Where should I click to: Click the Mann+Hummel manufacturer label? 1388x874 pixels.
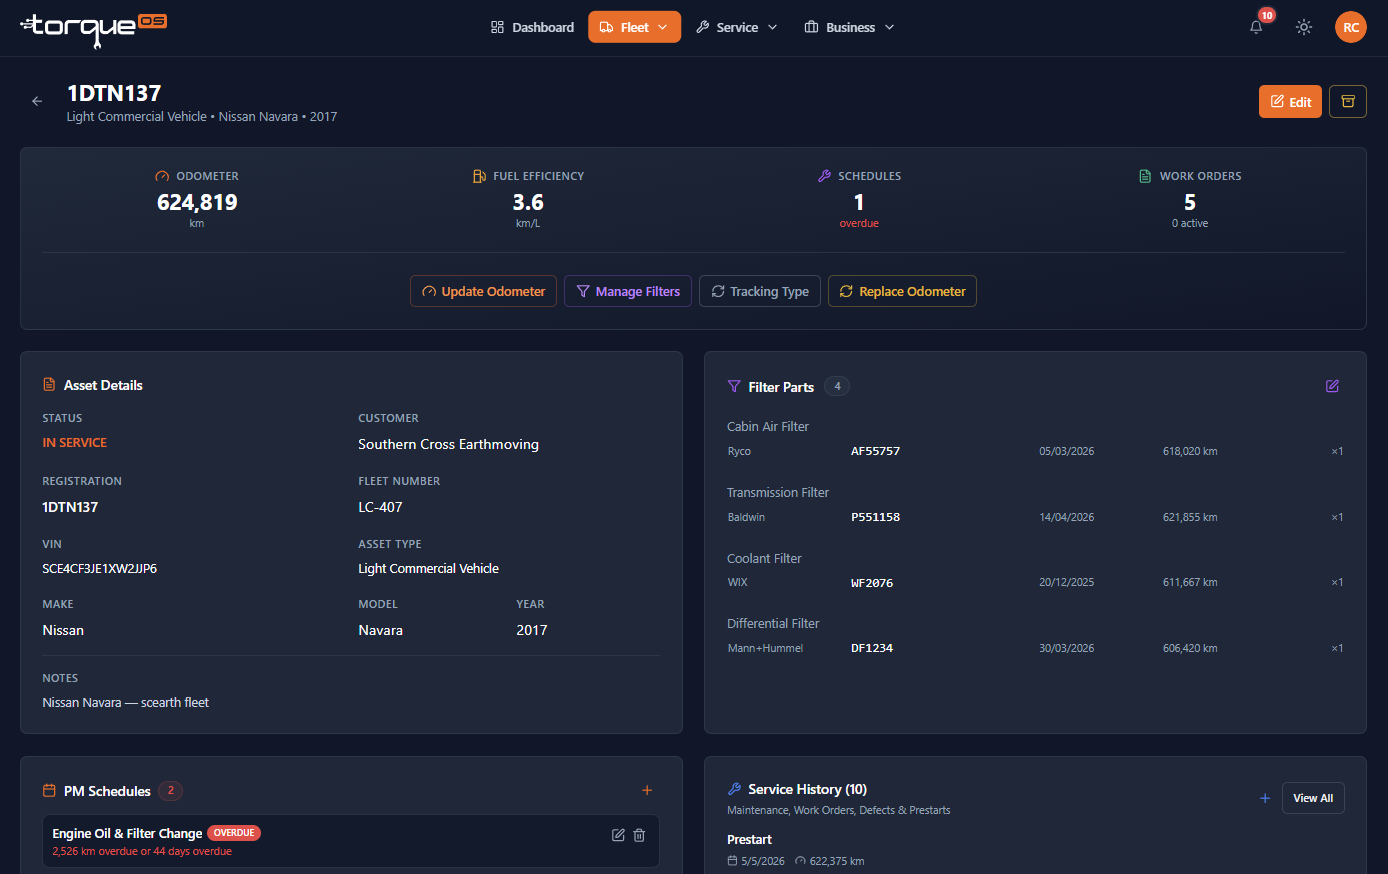[765, 648]
